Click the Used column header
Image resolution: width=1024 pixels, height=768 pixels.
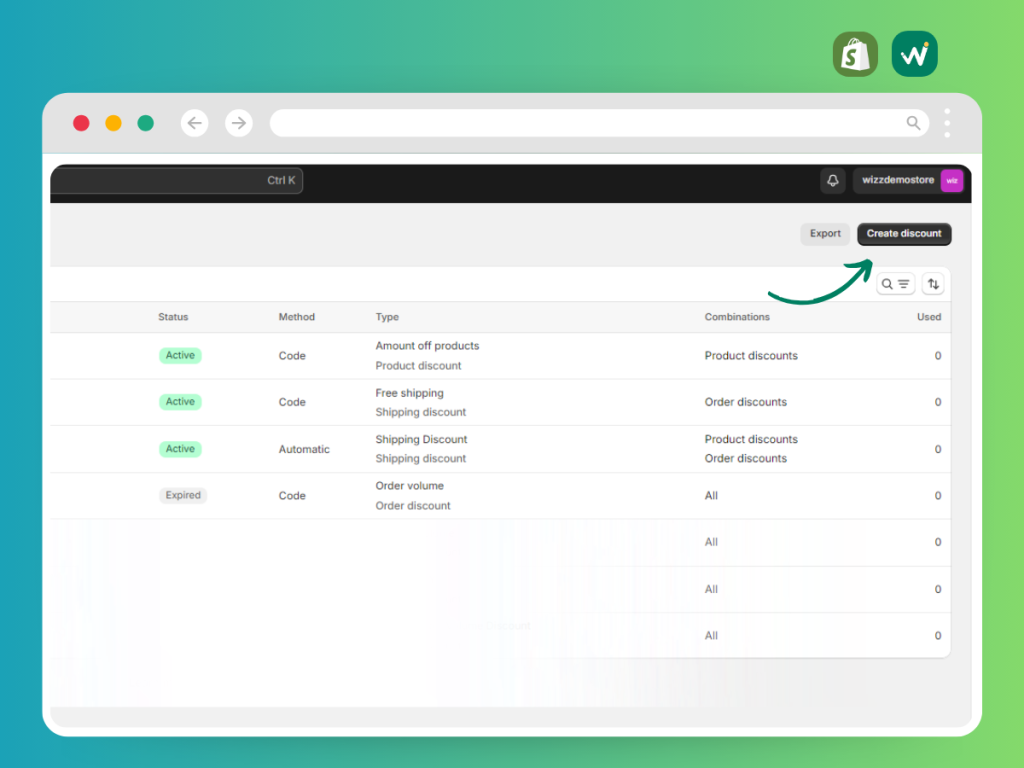point(929,317)
